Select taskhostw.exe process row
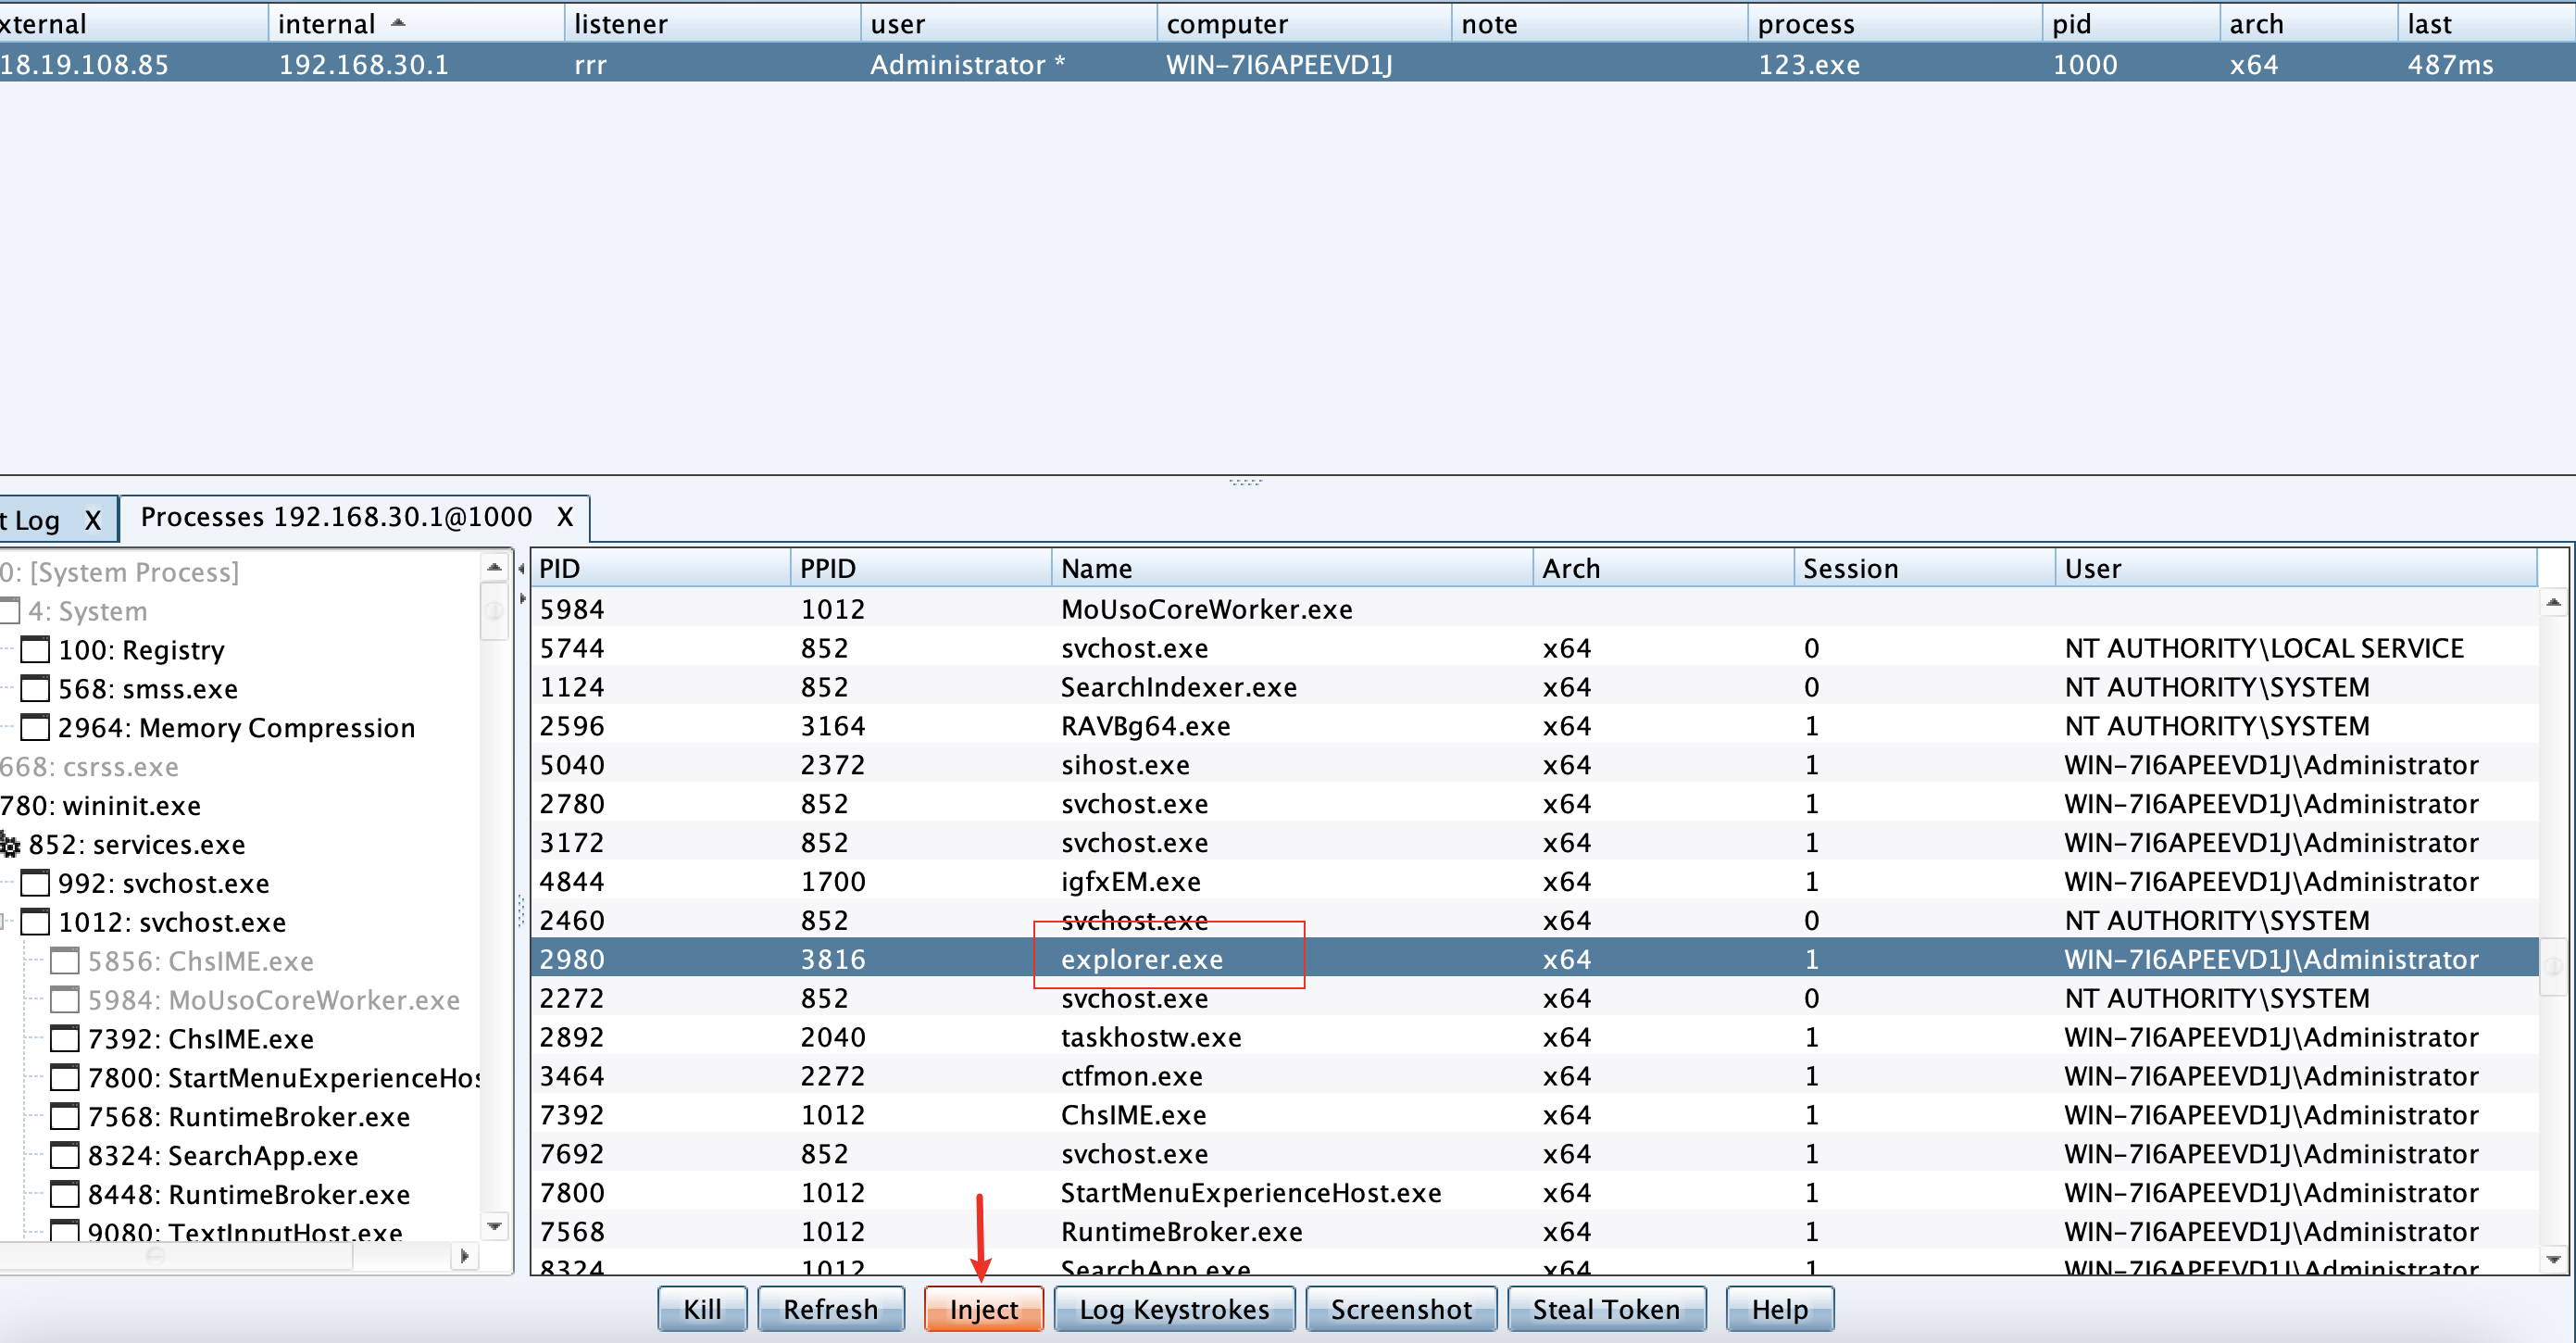The height and width of the screenshot is (1343, 2576). tap(1535, 1037)
